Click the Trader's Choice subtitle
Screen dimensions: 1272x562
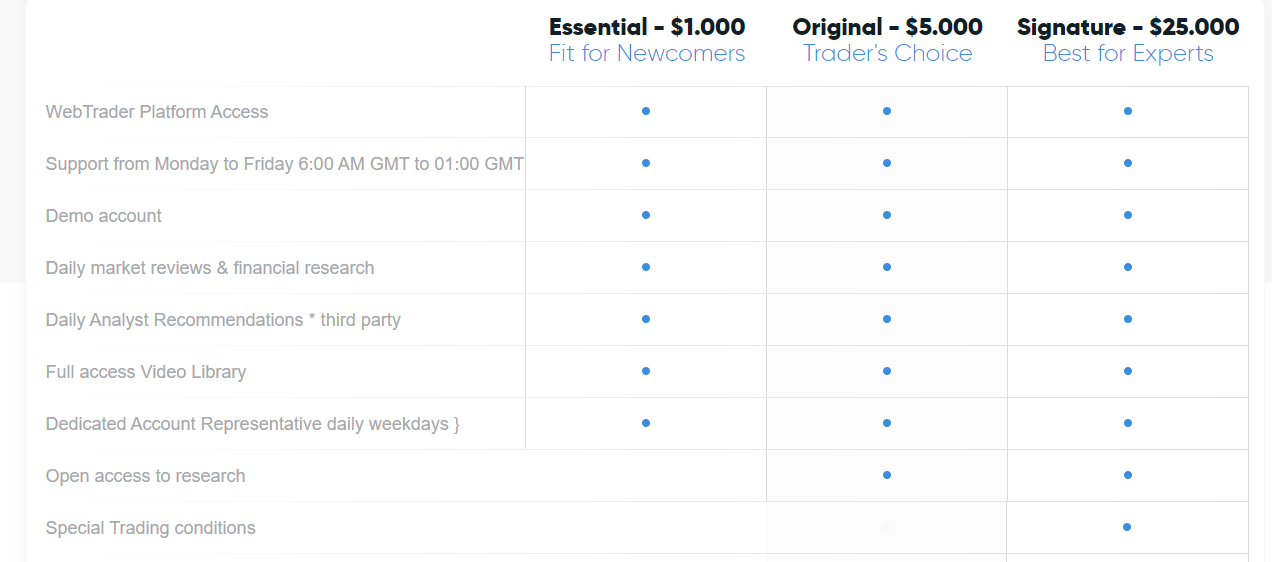point(888,54)
